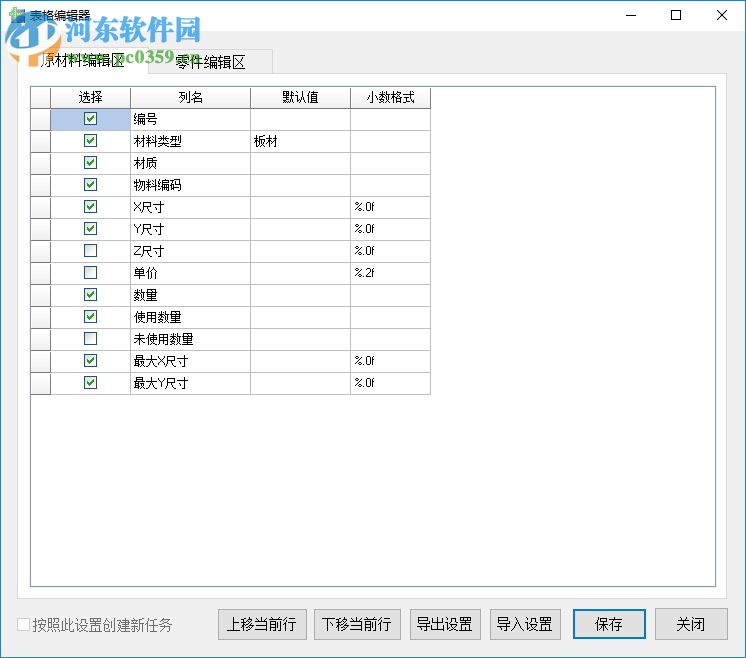Open 导出设置 export settings
Screen dimensions: 746x658
pyautogui.click(x=445, y=624)
